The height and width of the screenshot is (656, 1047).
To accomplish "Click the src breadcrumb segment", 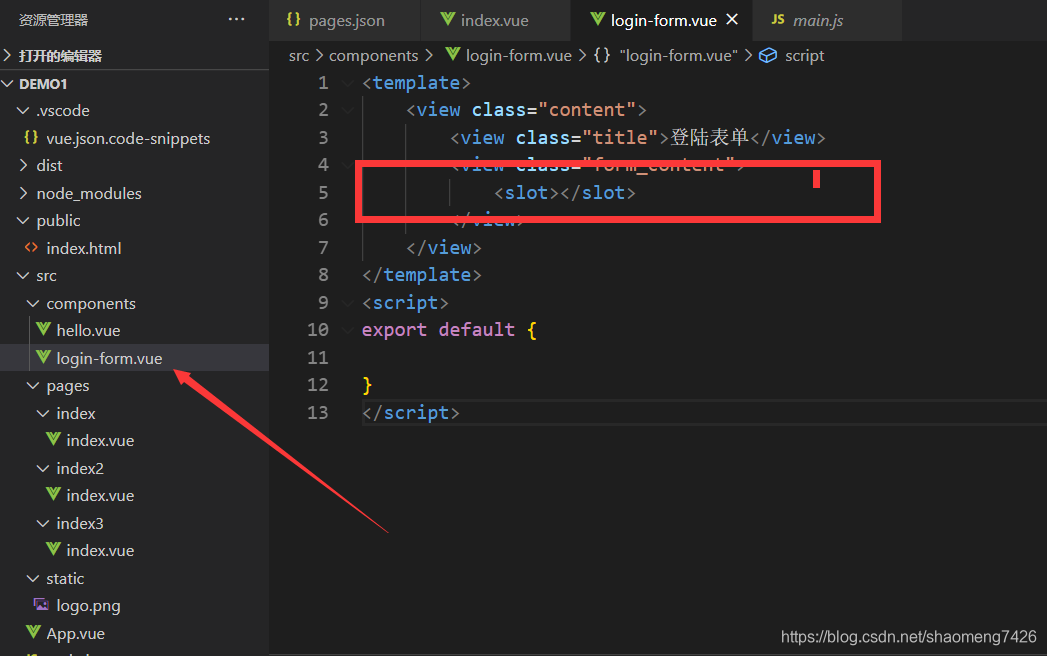I will point(298,55).
